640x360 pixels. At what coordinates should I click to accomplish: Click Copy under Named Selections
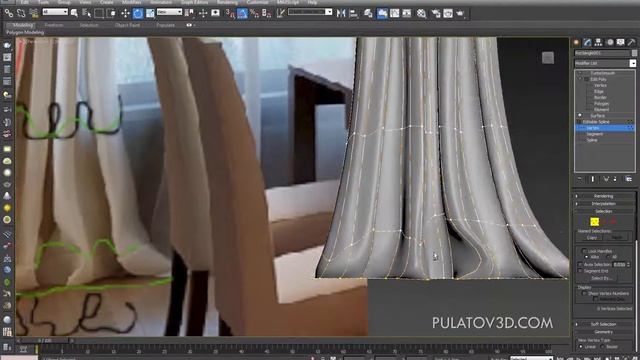592,238
